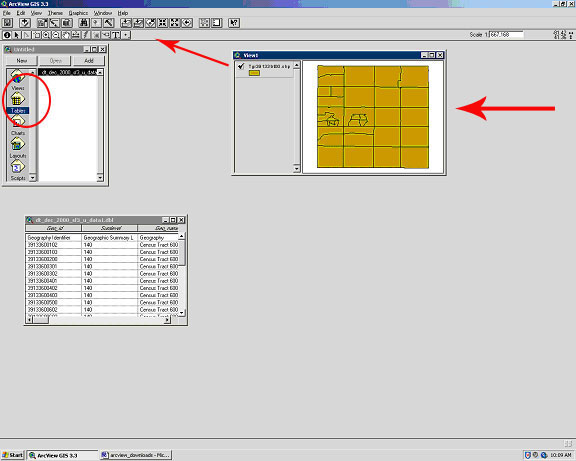The height and width of the screenshot is (461, 576).
Task: Click the project icon list scroll-down arrow
Action: point(32,178)
